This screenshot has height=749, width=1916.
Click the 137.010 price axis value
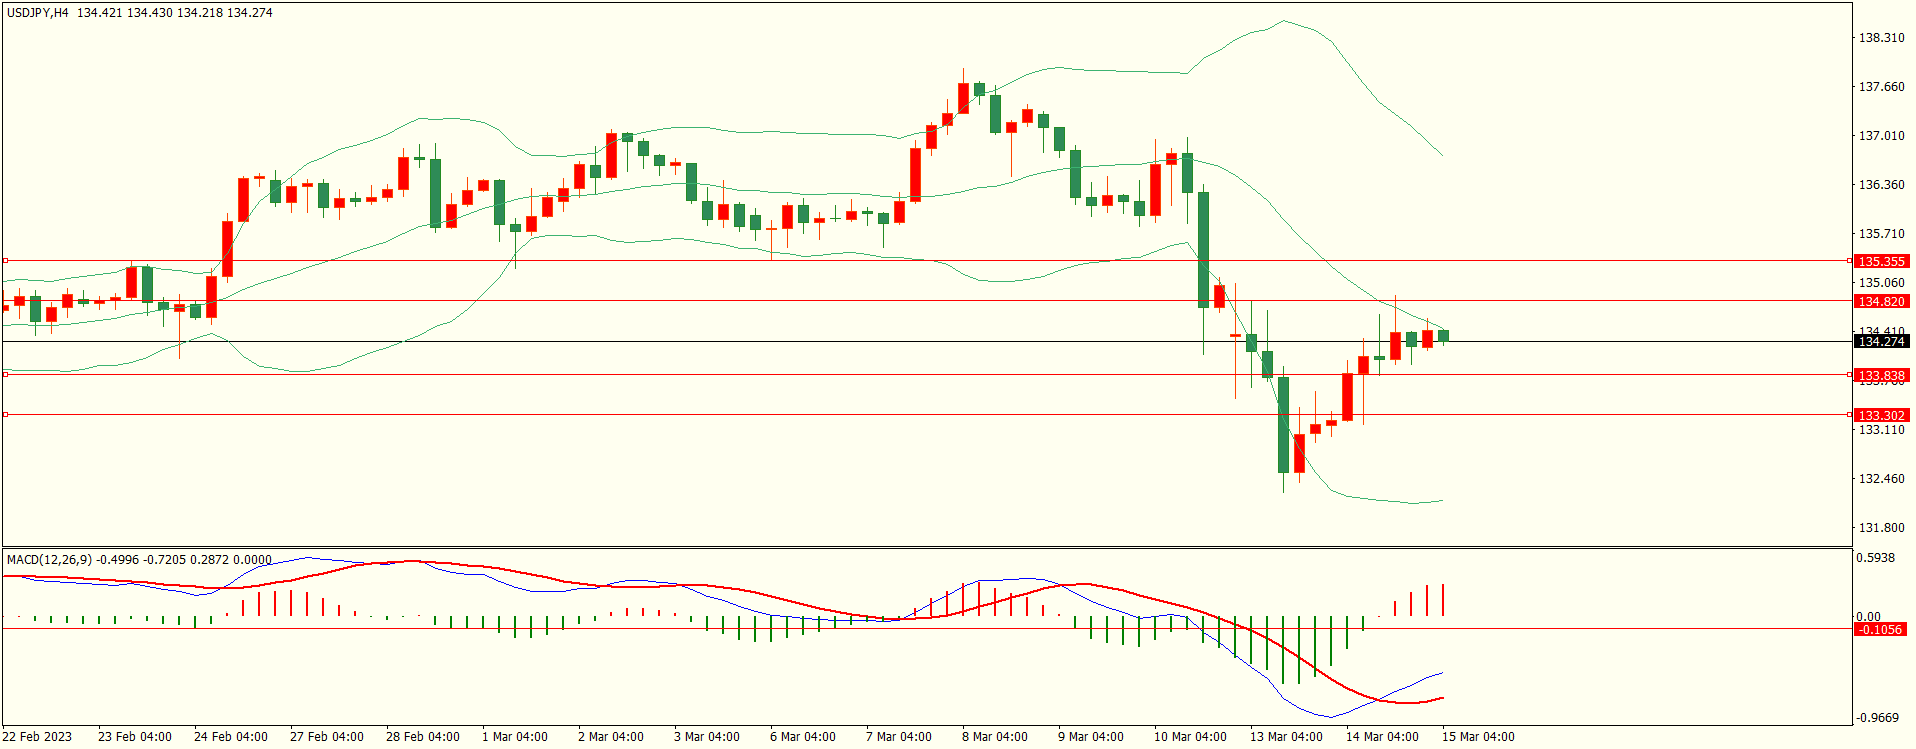1881,136
